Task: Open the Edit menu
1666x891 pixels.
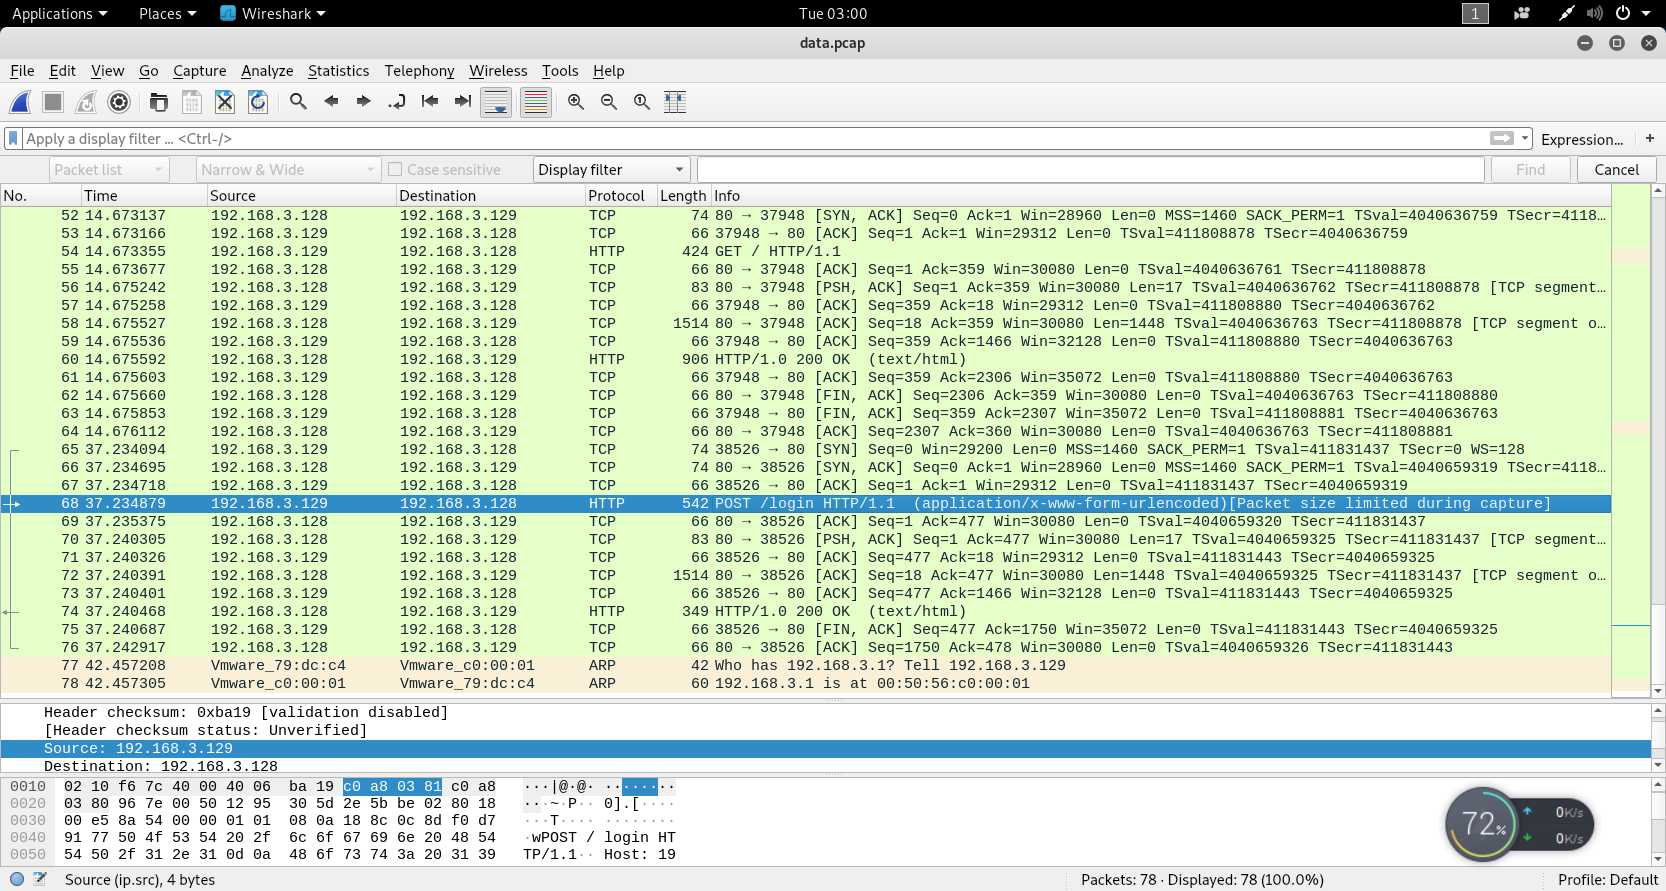Action: pyautogui.click(x=62, y=71)
